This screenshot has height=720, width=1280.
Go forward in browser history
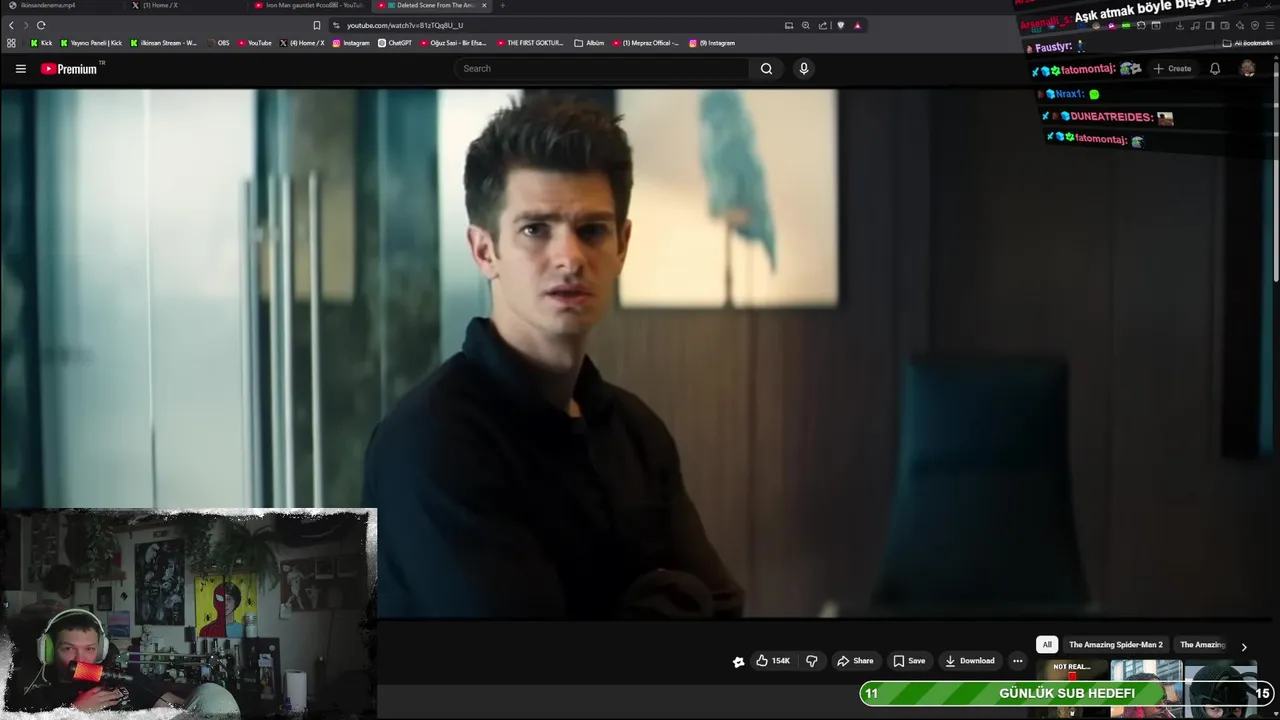[25, 25]
